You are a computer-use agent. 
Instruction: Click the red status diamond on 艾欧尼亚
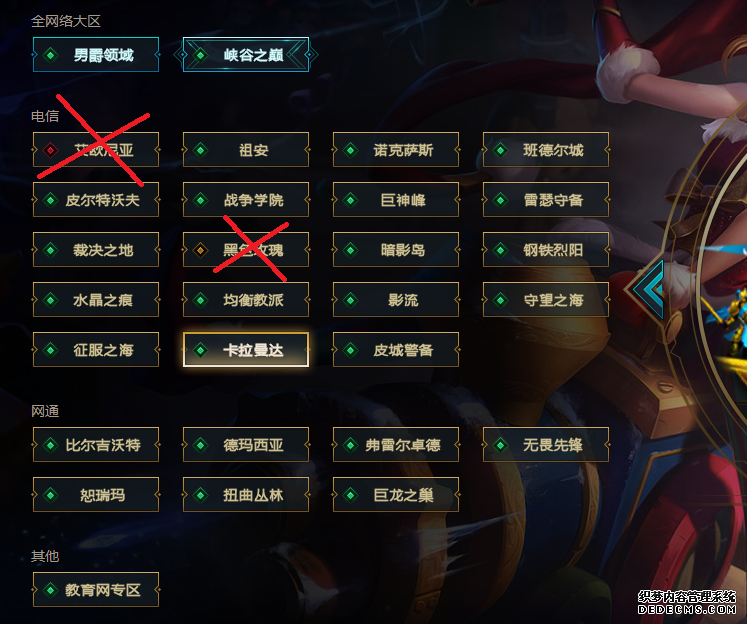coord(50,150)
